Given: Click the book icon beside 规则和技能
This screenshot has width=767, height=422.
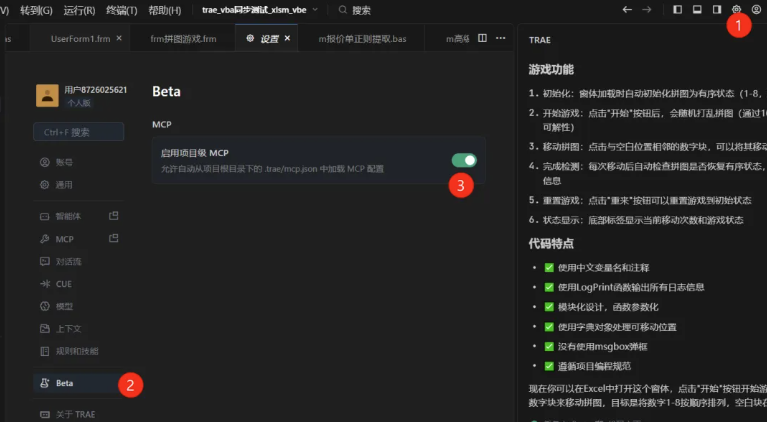Looking at the screenshot, I should [45, 351].
